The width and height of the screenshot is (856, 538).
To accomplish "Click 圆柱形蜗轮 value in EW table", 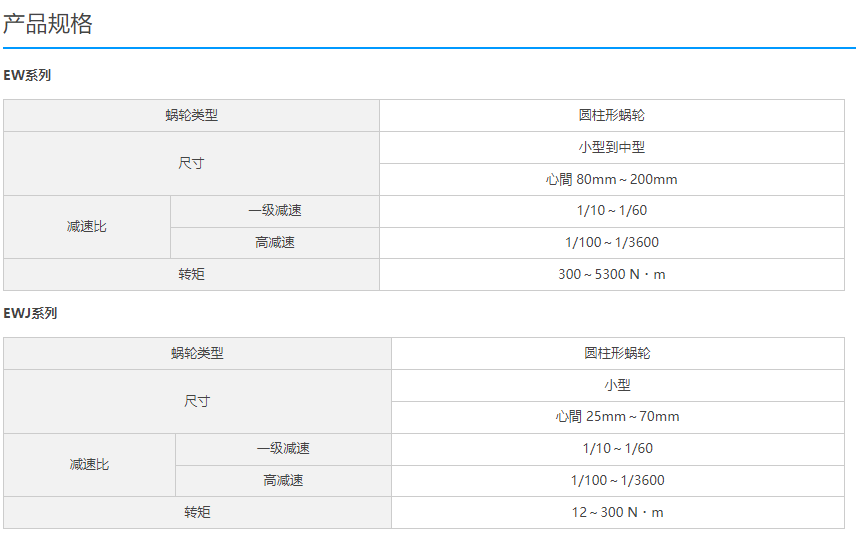I will click(612, 115).
